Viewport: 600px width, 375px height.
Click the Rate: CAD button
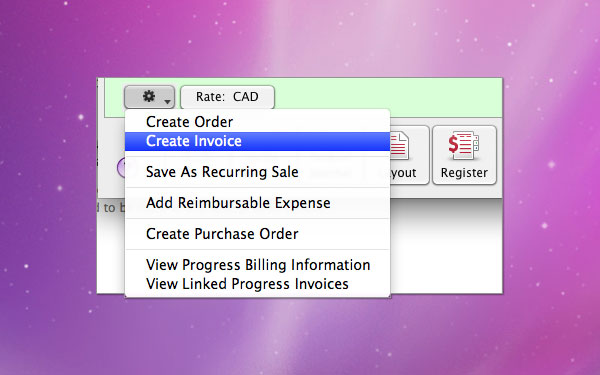(x=227, y=97)
